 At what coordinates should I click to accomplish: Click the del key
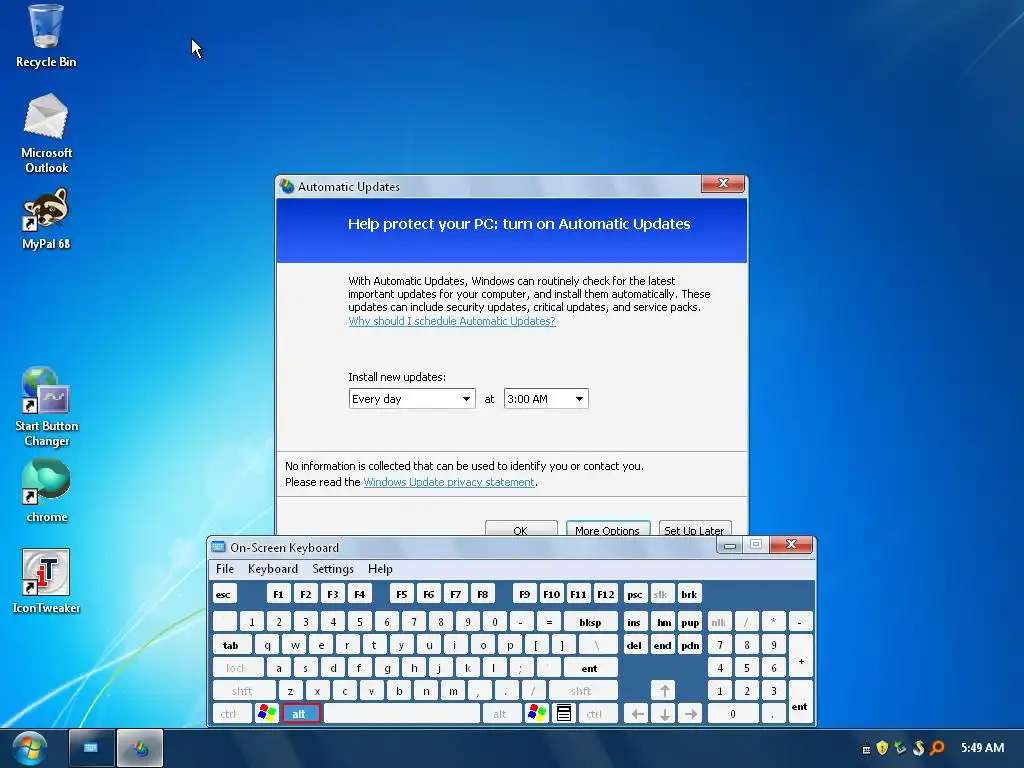(x=635, y=645)
